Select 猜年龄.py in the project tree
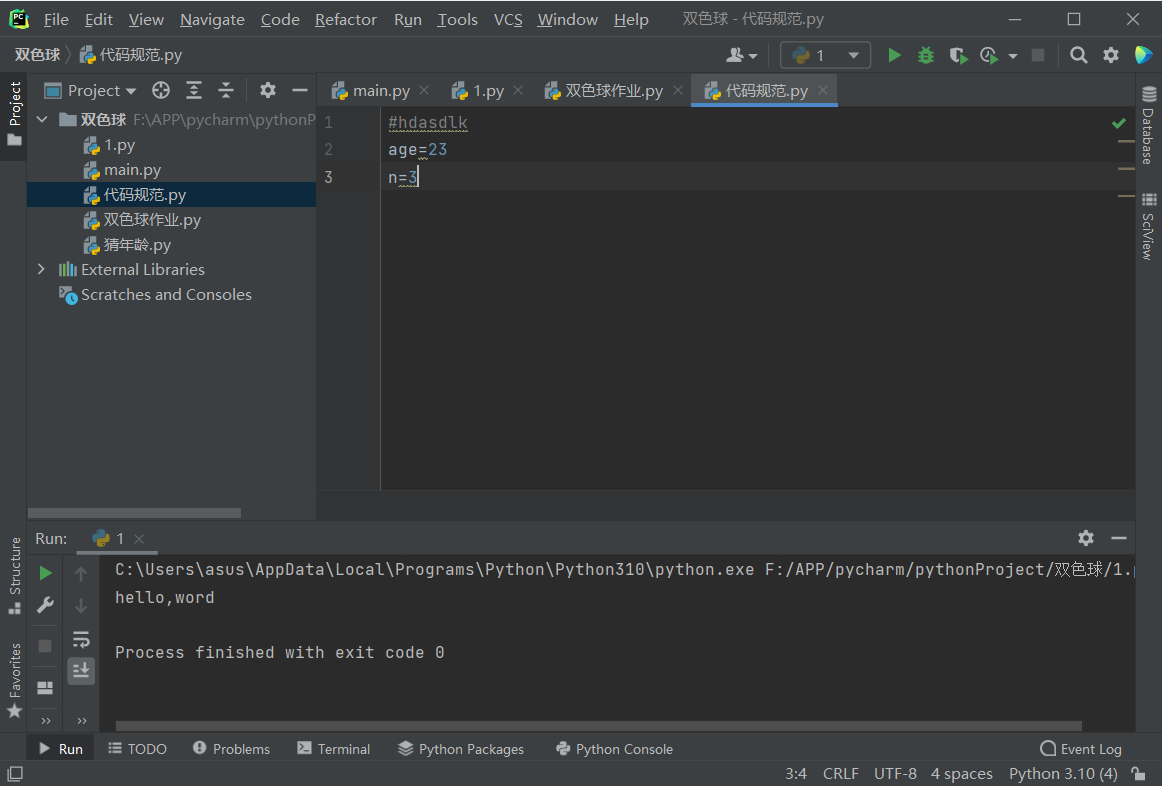Image resolution: width=1162 pixels, height=786 pixels. [x=137, y=245]
